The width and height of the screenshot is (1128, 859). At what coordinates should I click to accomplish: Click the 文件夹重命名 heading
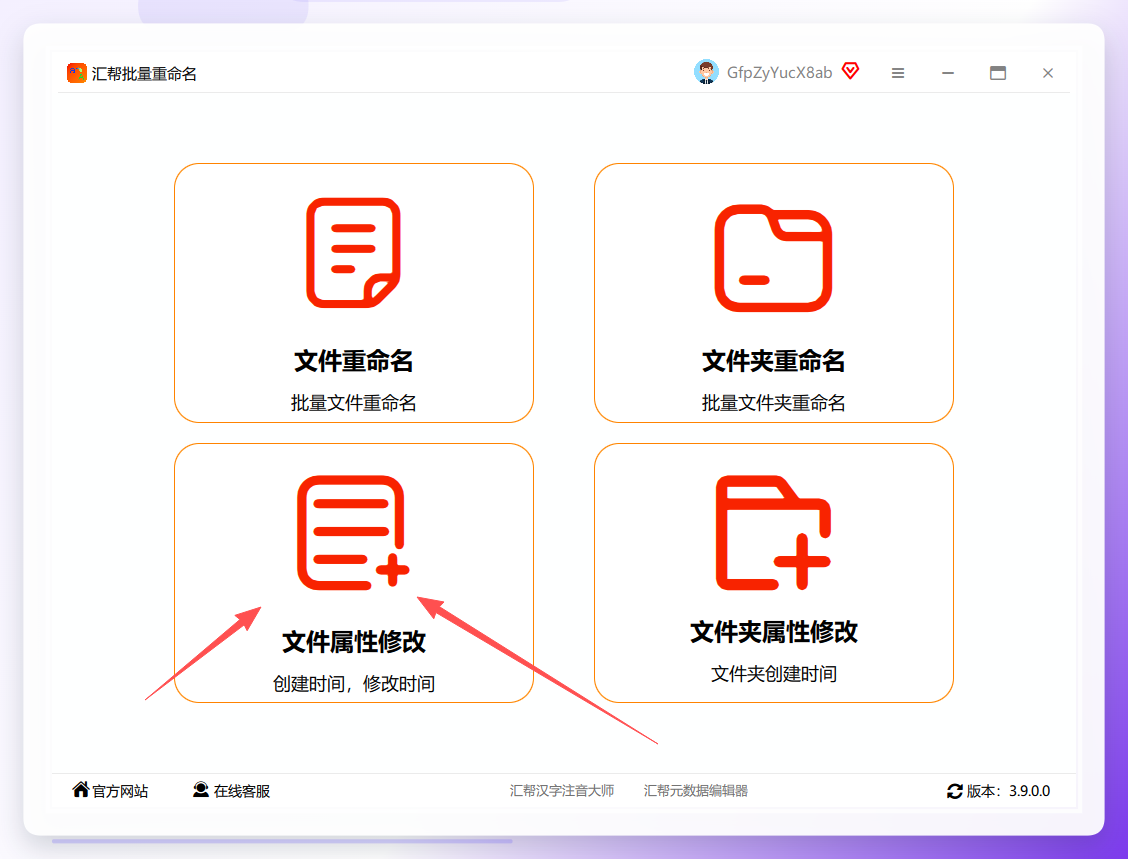coord(773,360)
